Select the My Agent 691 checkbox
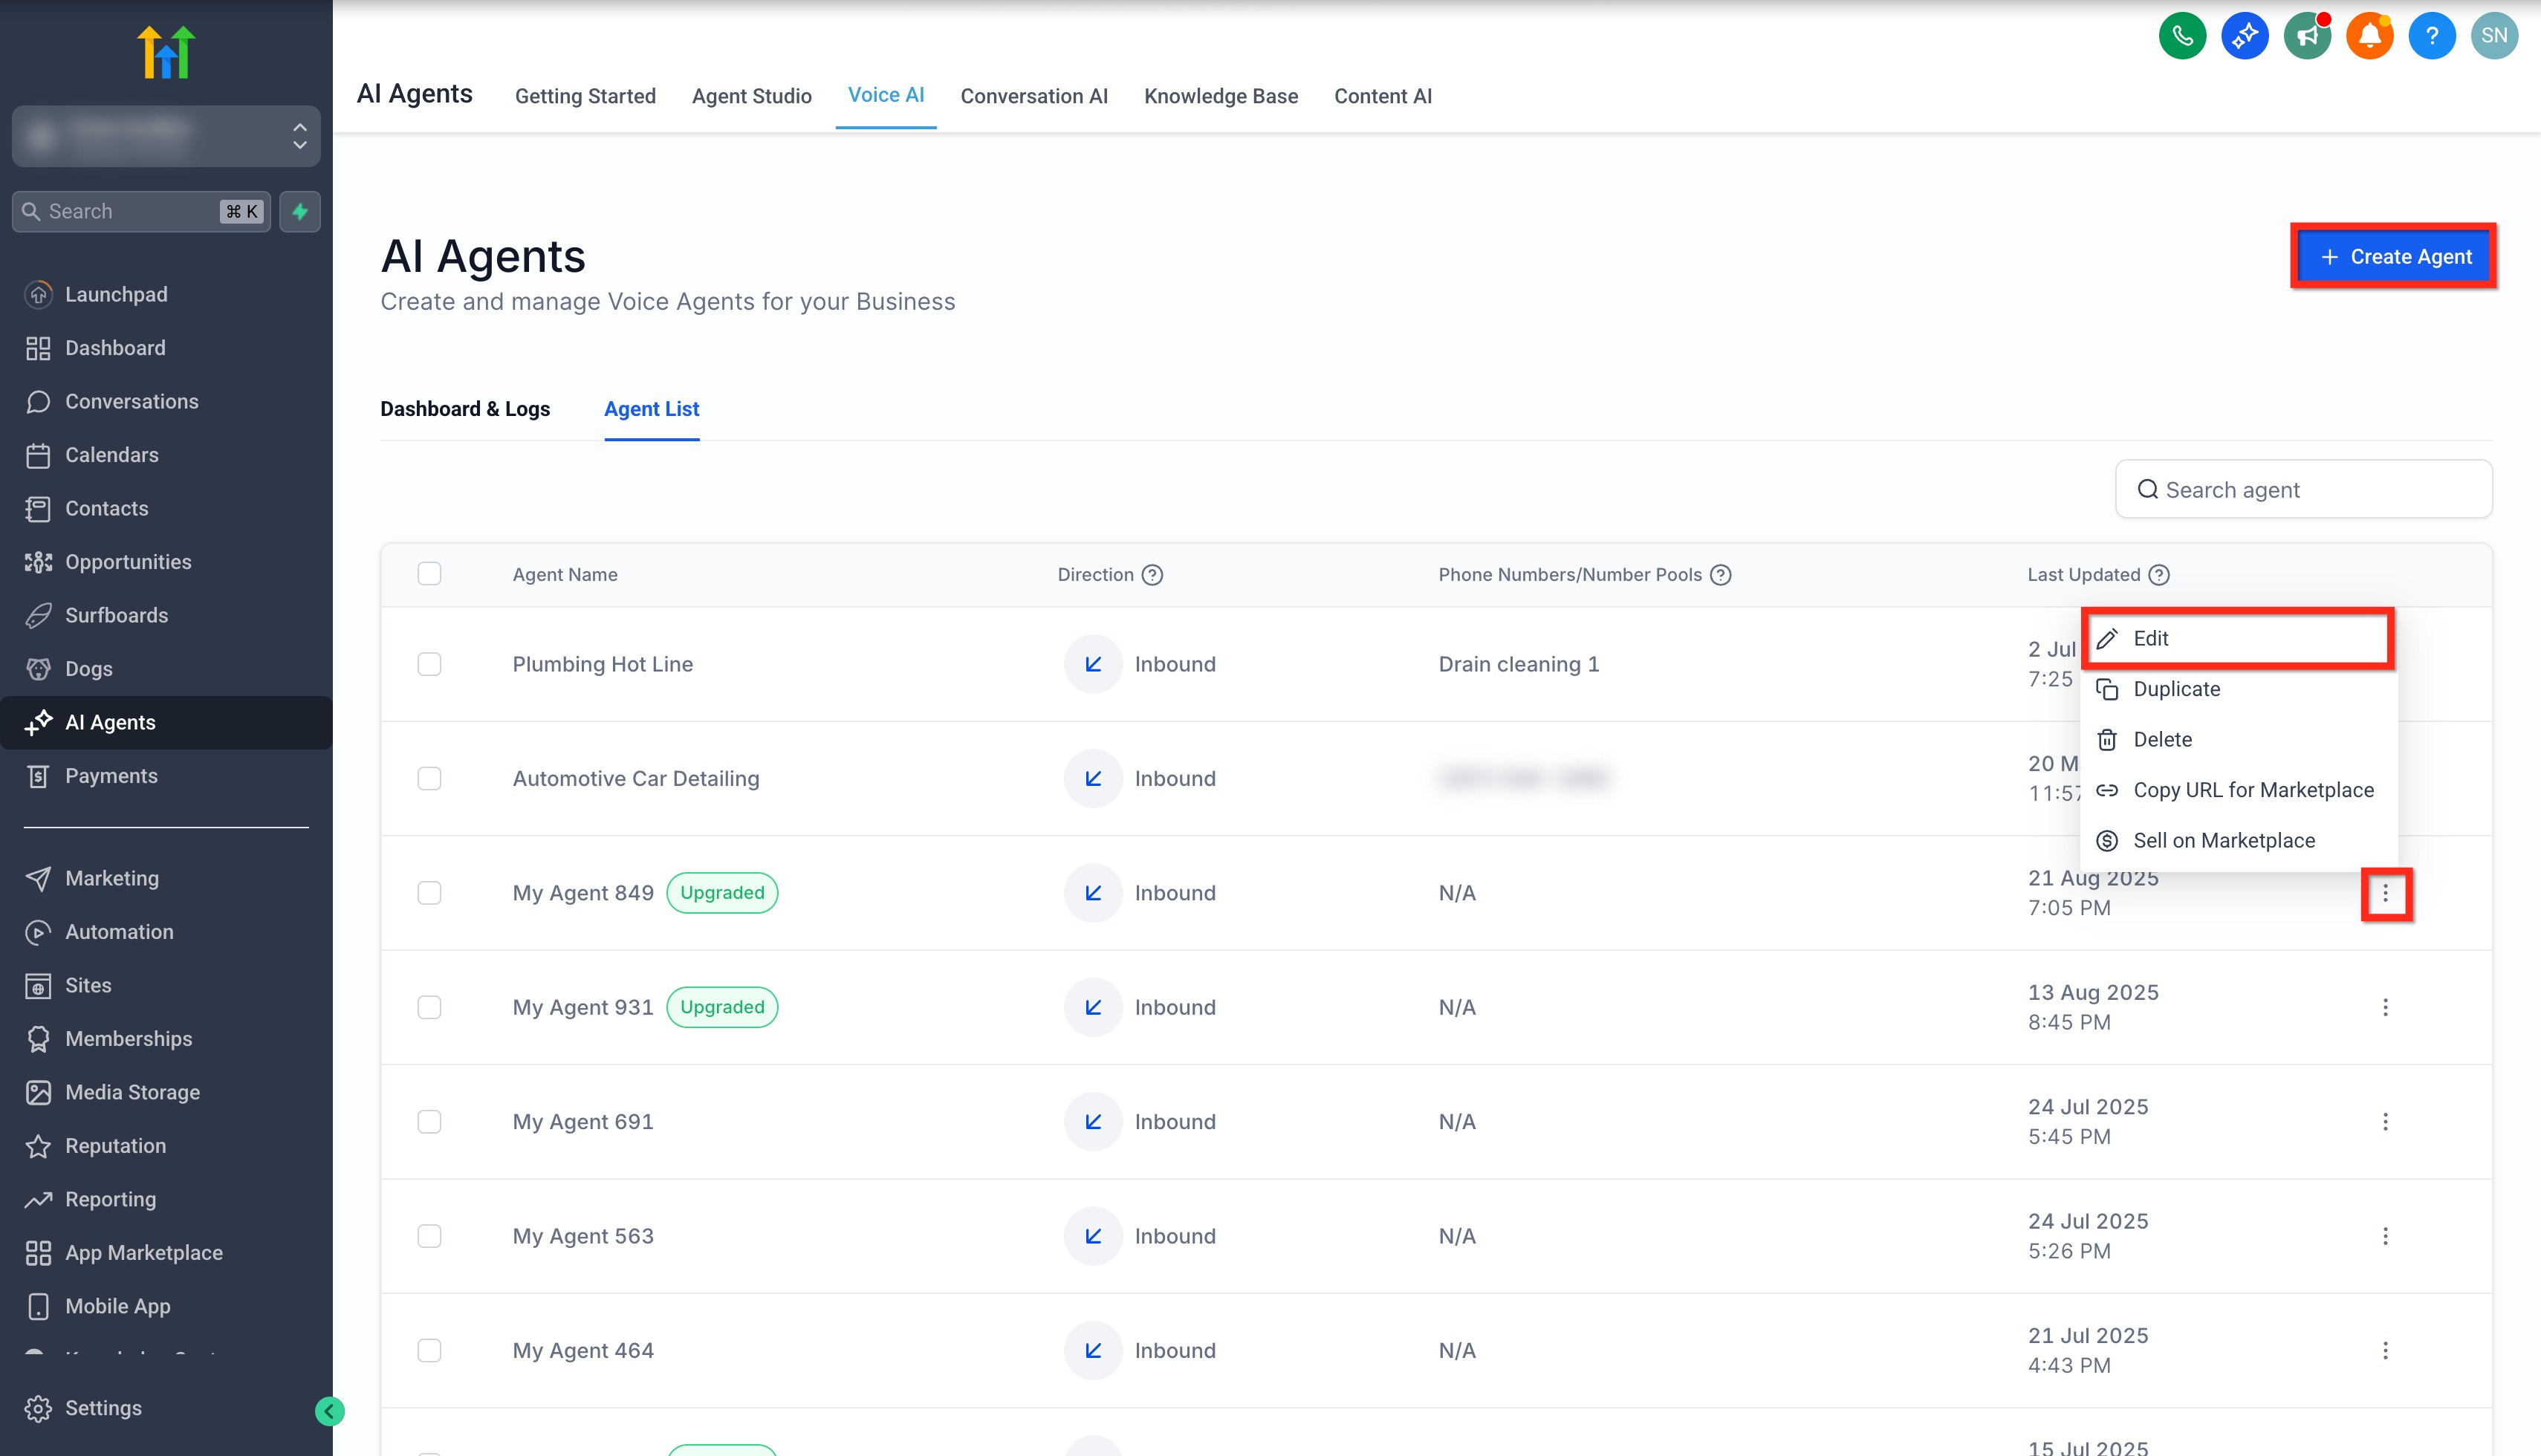Image resolution: width=2541 pixels, height=1456 pixels. 429,1122
